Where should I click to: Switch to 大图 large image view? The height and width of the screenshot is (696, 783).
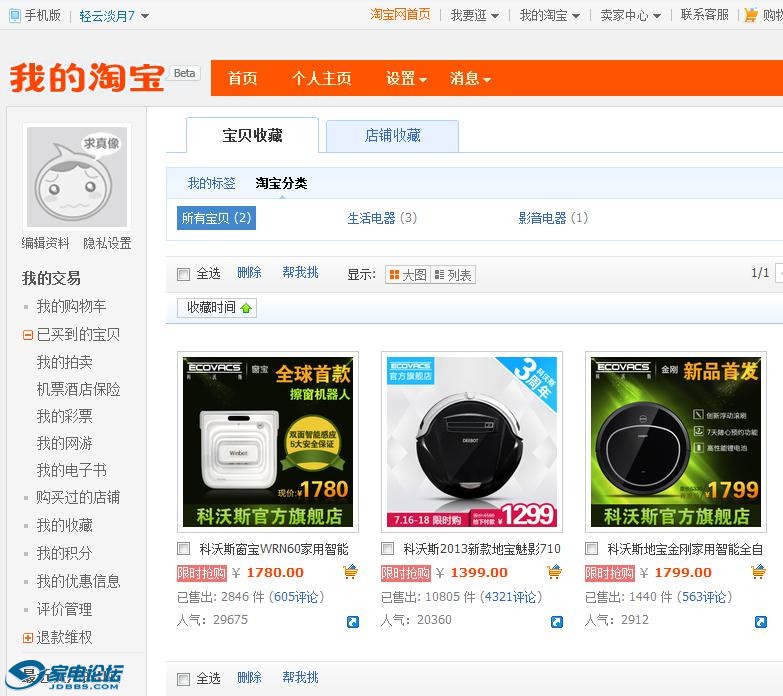click(407, 275)
